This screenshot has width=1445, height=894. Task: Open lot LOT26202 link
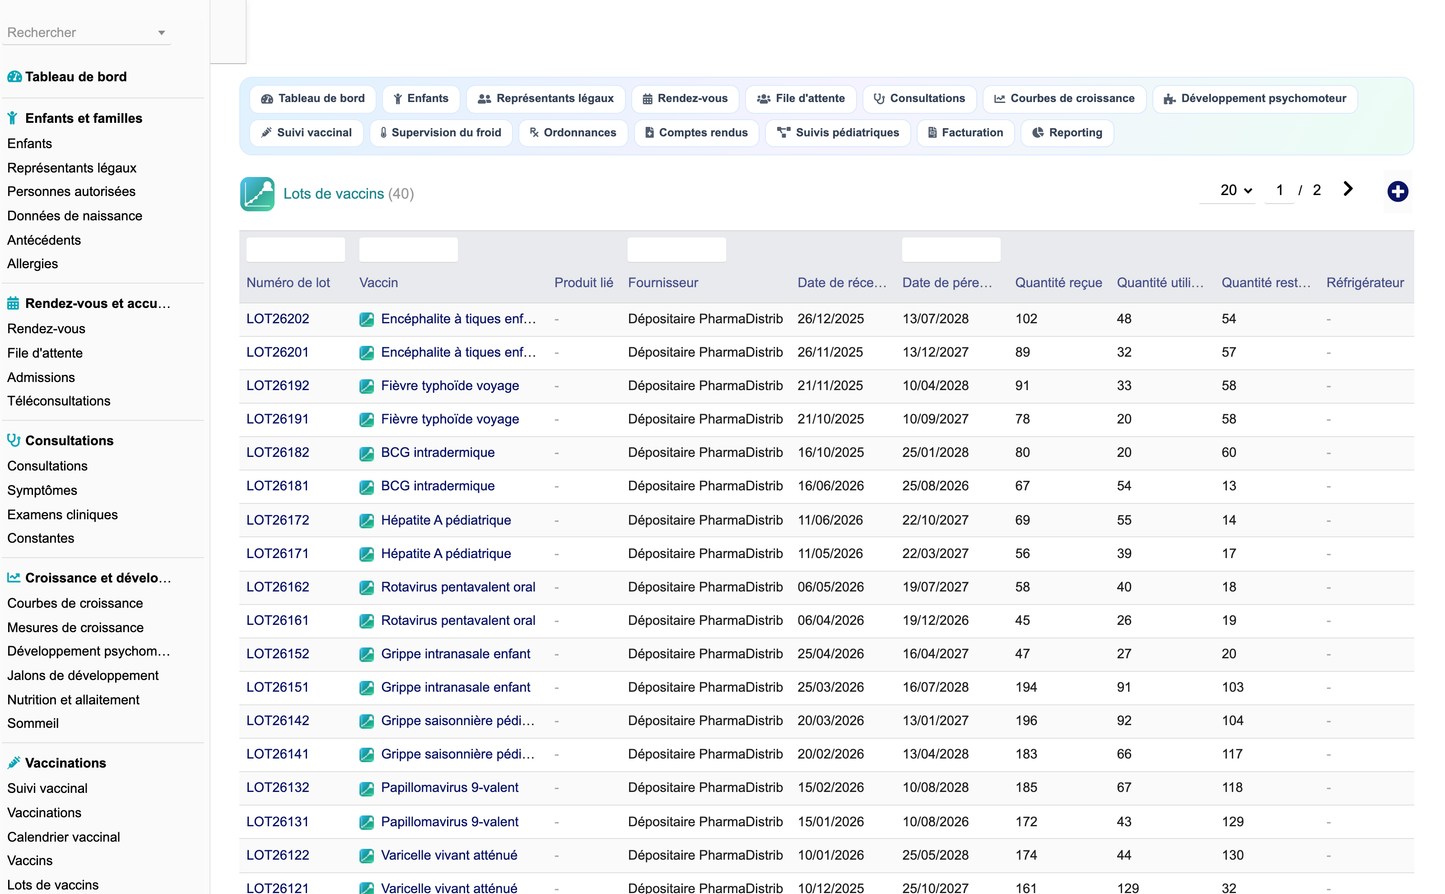coord(278,319)
